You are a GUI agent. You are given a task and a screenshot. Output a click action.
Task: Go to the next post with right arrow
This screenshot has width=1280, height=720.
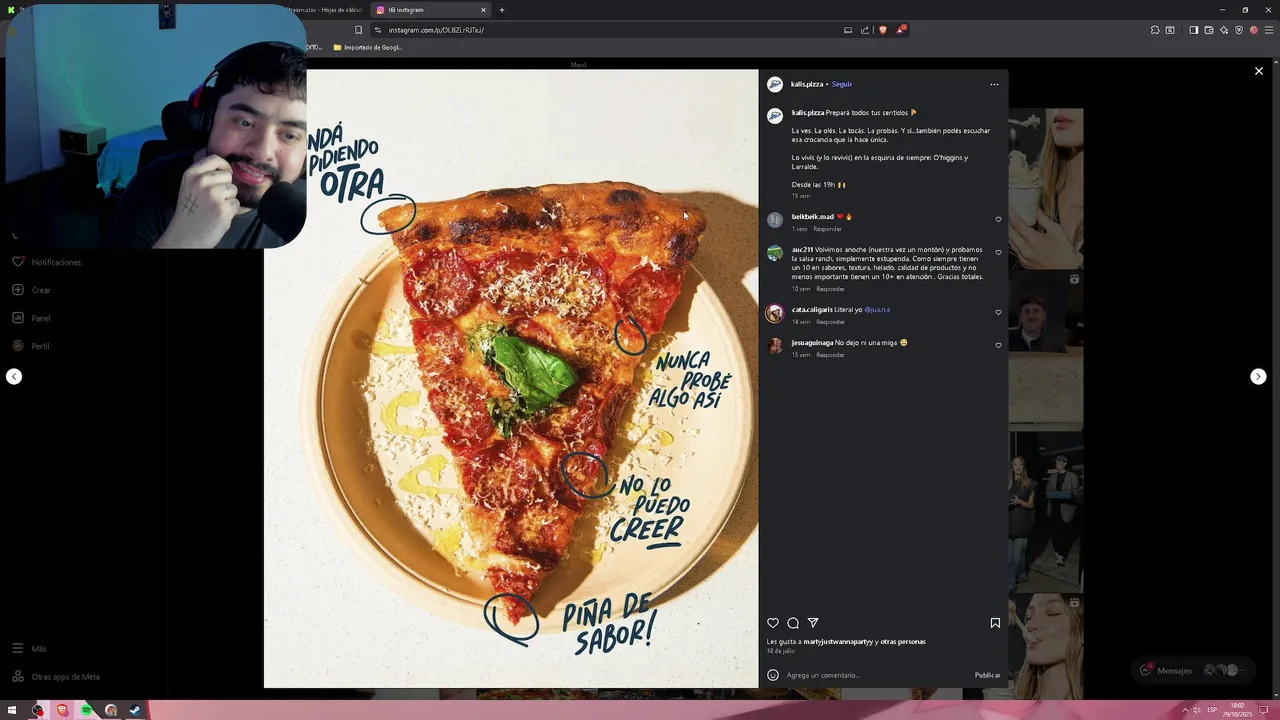(x=1258, y=376)
